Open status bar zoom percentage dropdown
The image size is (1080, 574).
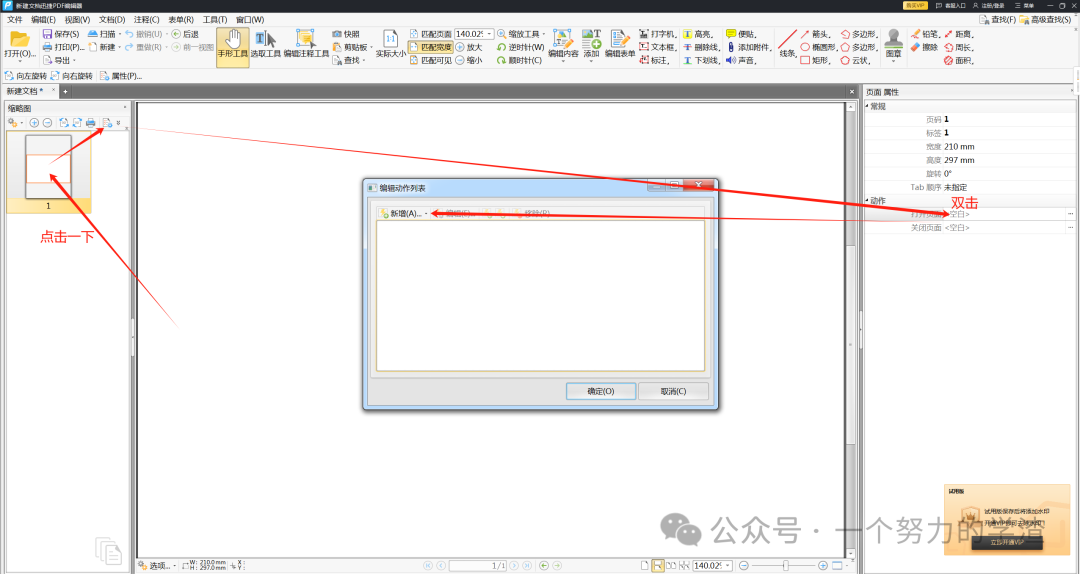pos(728,566)
